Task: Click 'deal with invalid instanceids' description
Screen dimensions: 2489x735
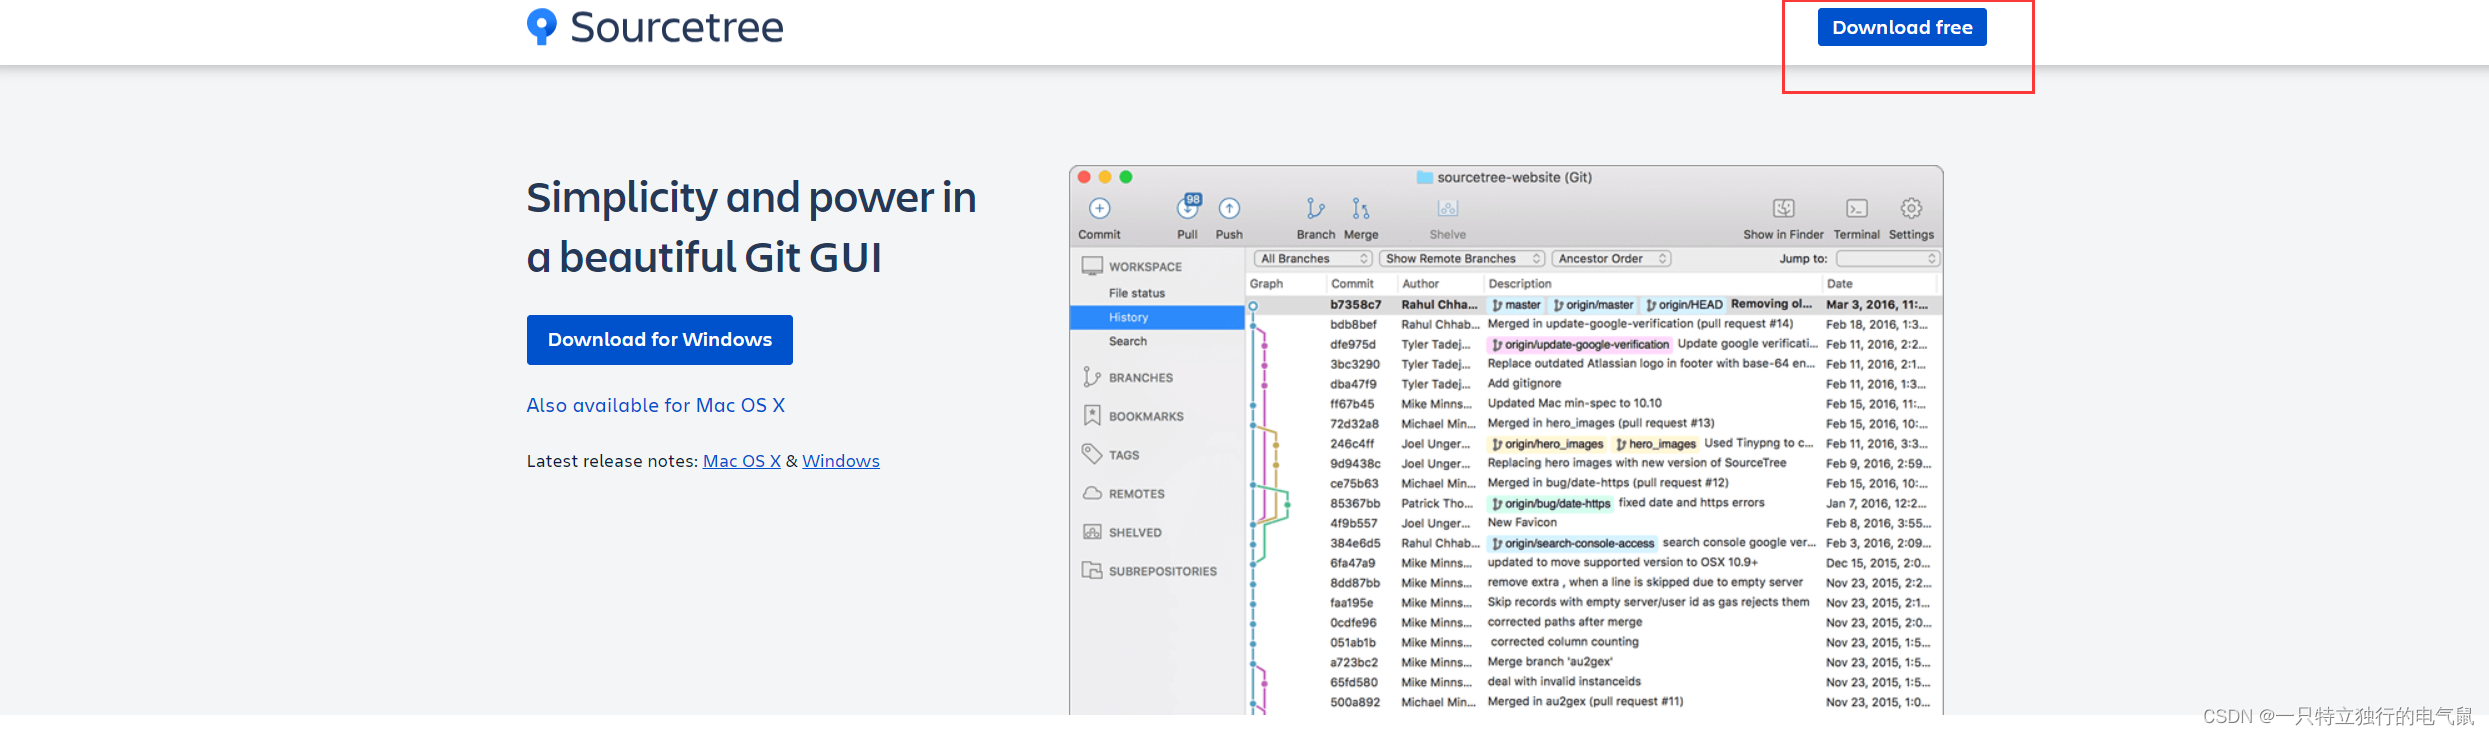Action: tap(1564, 682)
